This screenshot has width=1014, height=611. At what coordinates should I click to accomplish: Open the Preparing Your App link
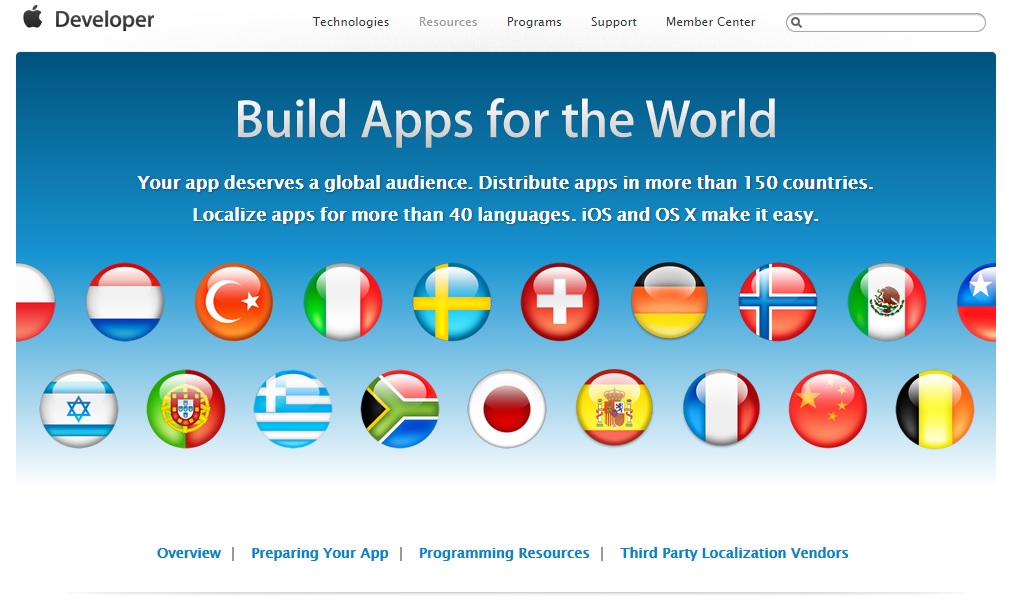[x=319, y=553]
